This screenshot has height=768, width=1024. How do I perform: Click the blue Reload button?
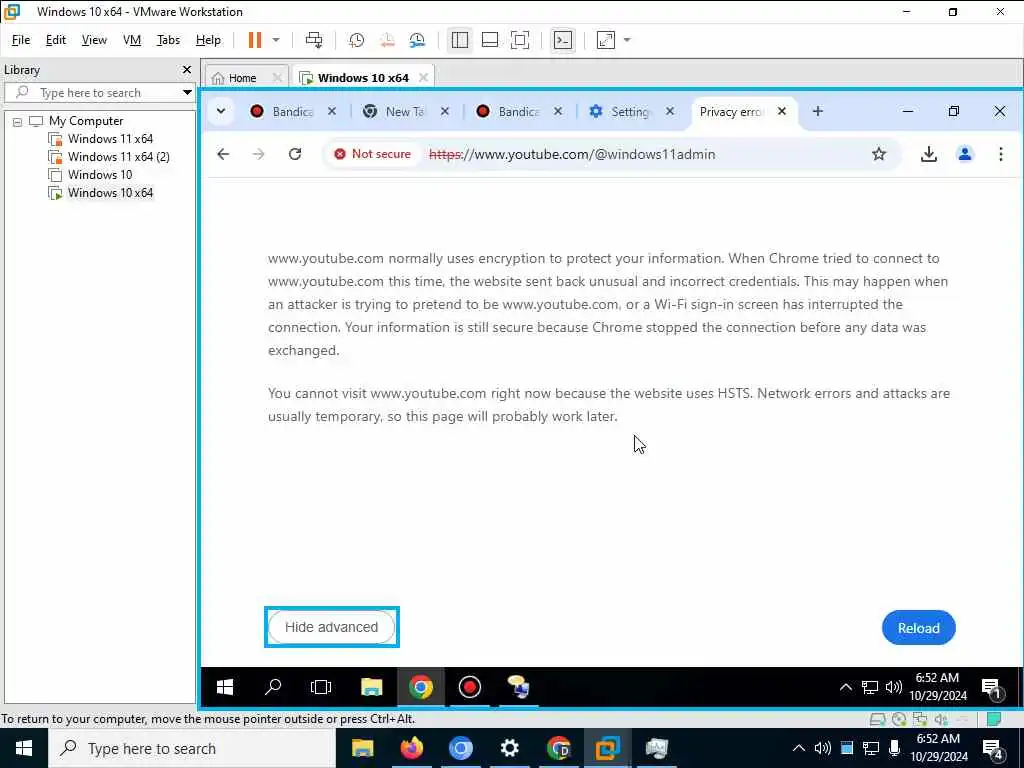click(x=918, y=628)
